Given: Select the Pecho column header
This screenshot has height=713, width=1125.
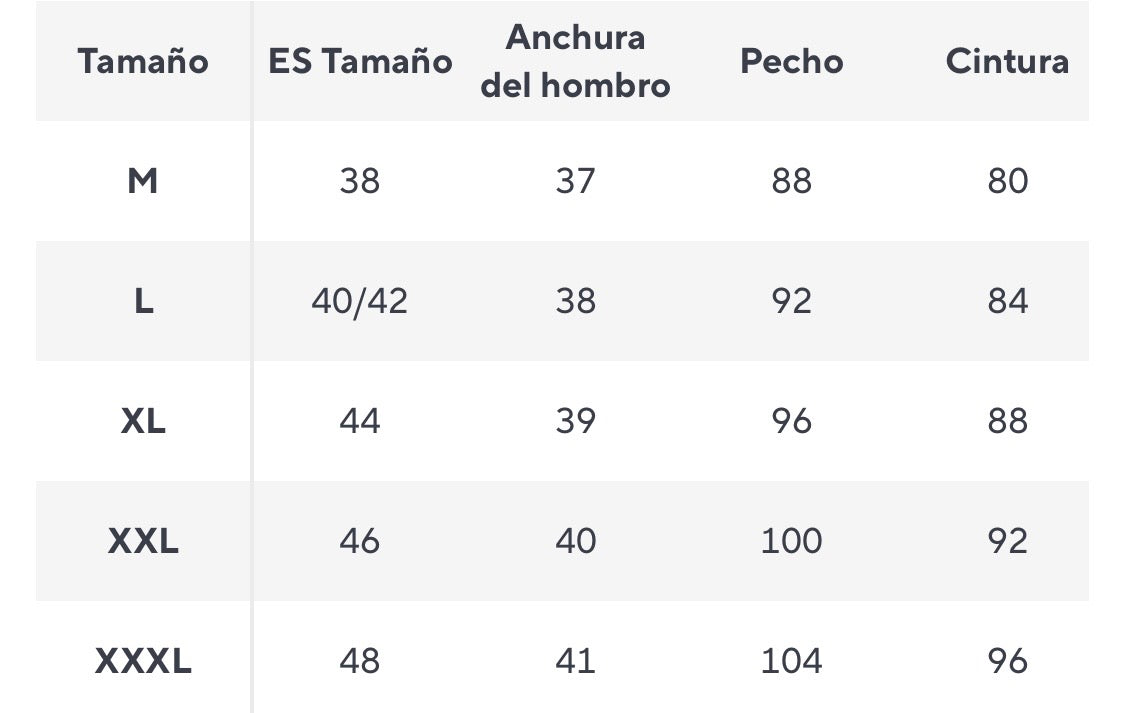Looking at the screenshot, I should pos(791,62).
